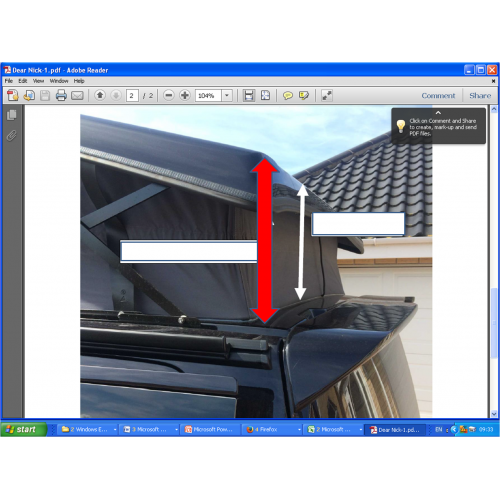Zoom out with the minus button
The image size is (500, 500).
(169, 95)
